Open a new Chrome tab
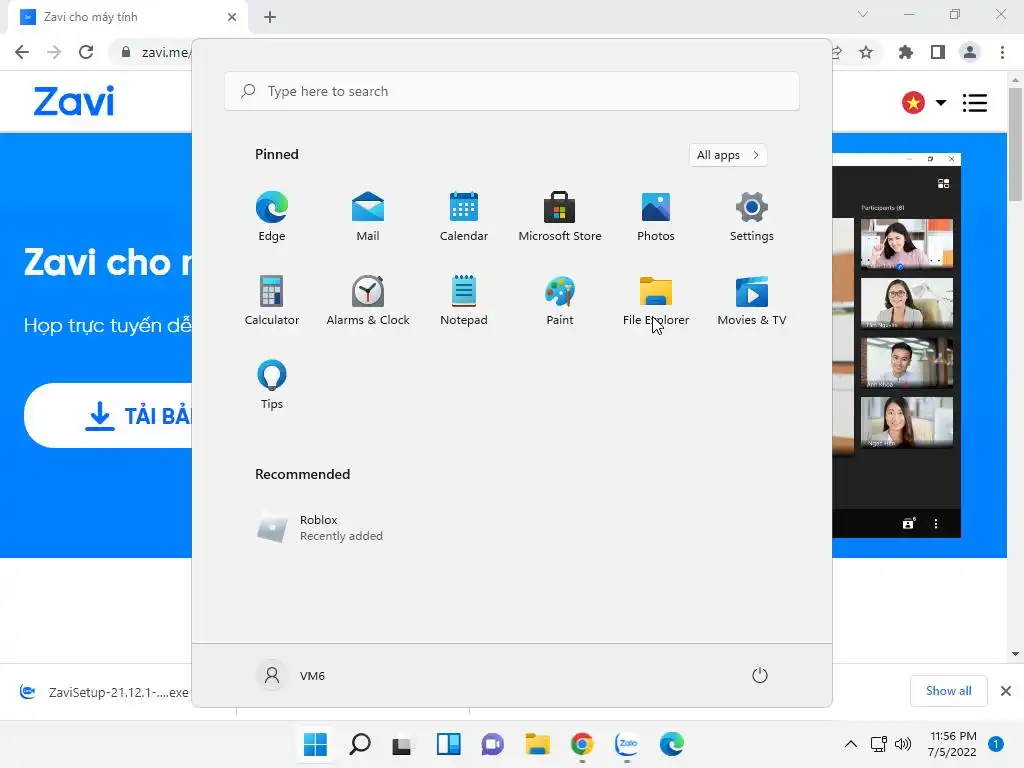 [270, 17]
